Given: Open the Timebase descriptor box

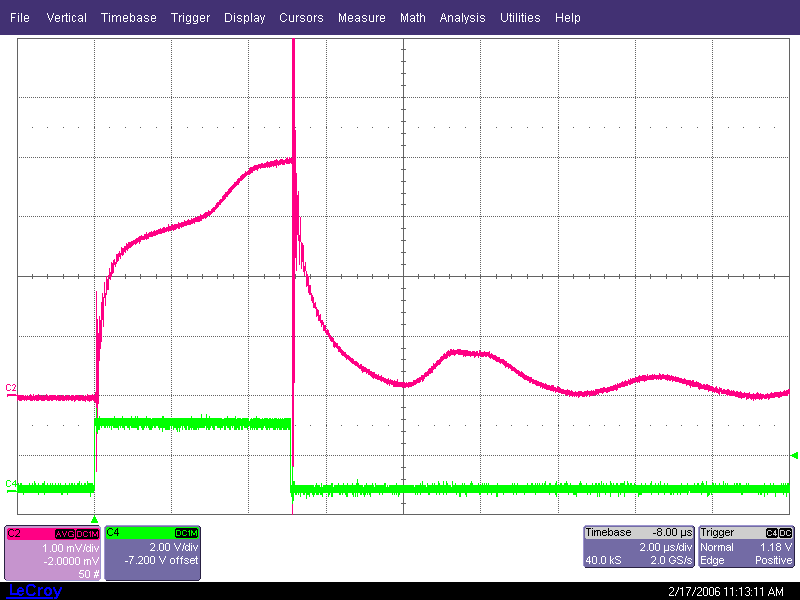Looking at the screenshot, I should 639,546.
